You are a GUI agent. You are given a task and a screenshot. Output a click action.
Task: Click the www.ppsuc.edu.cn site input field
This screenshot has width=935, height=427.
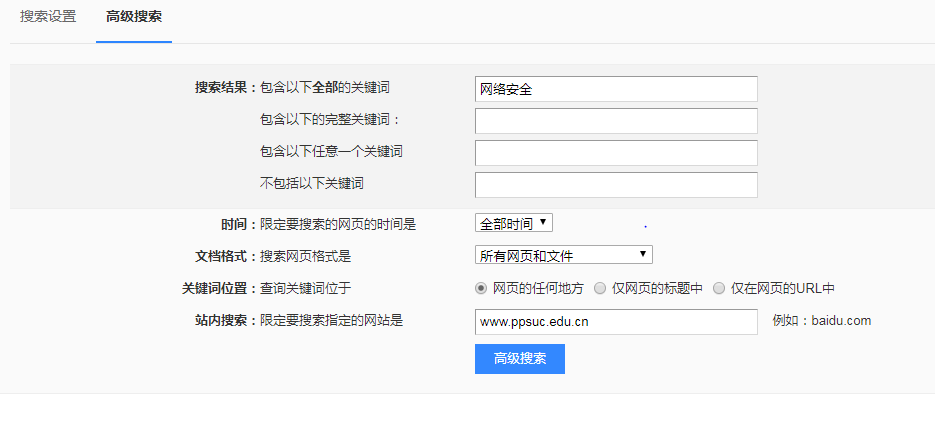[616, 321]
